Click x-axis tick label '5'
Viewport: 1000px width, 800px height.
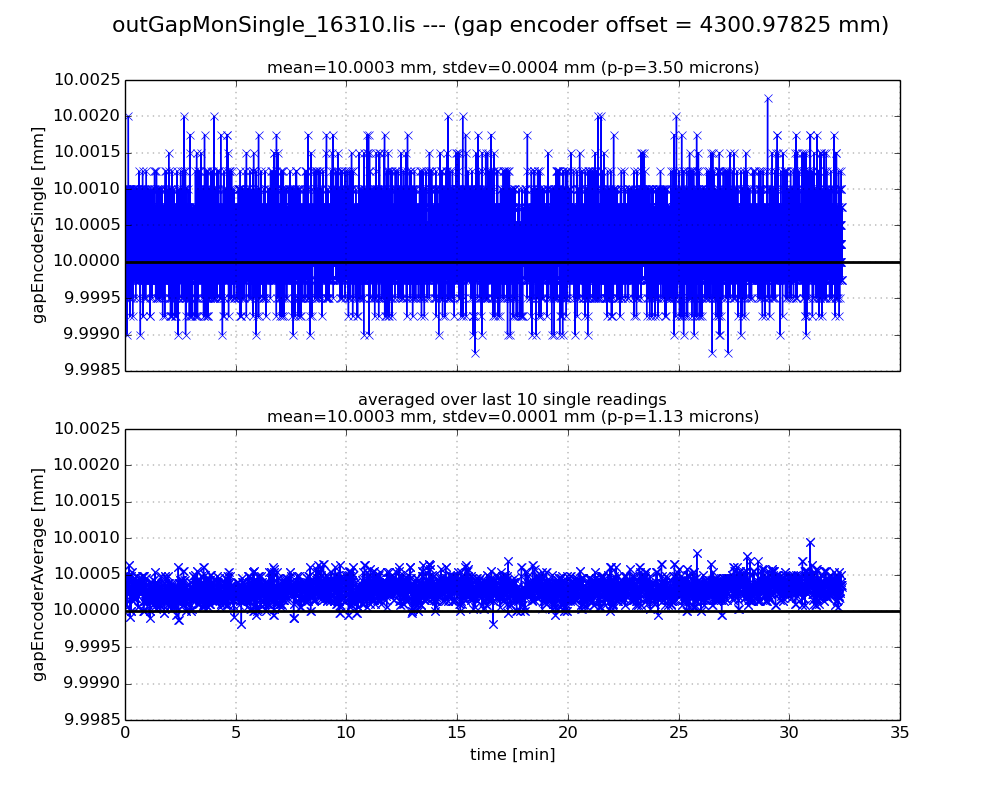click(236, 732)
